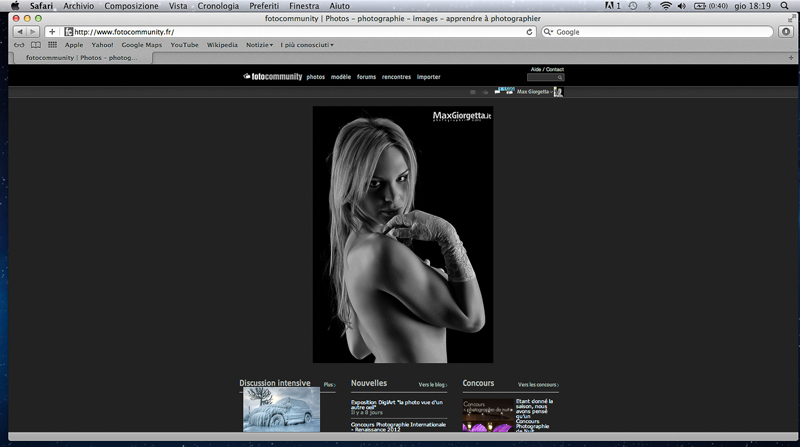The height and width of the screenshot is (447, 800).
Task: Go to the modèle section
Action: (341, 77)
